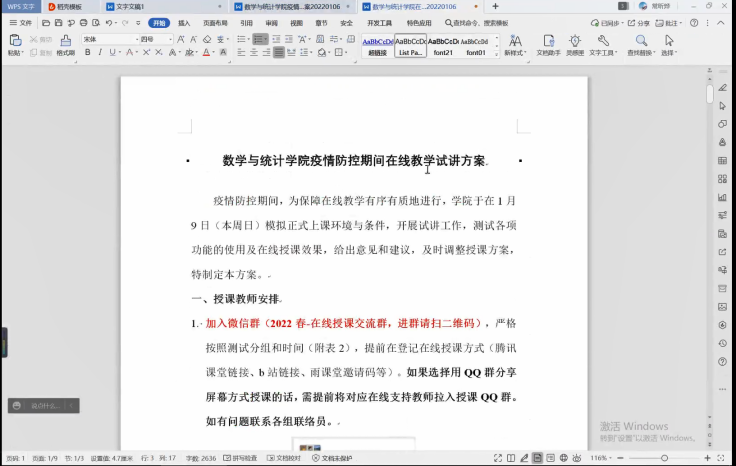Apply the List Pa... paragraph style
Viewport: 736px width, 466px height.
[410, 46]
